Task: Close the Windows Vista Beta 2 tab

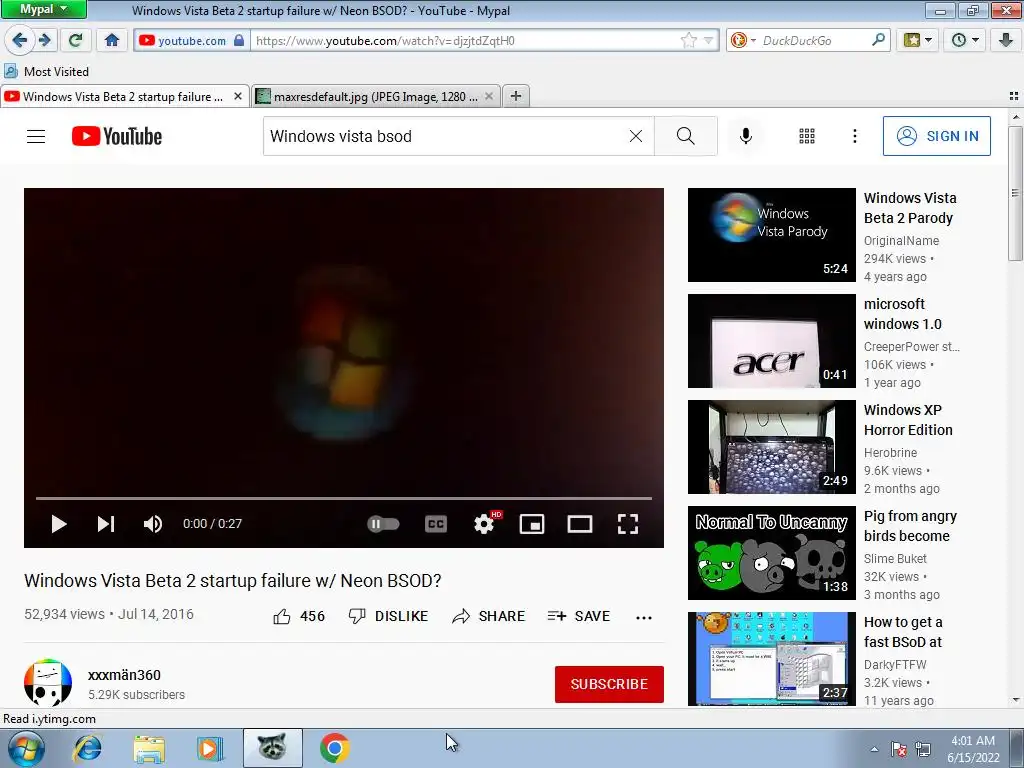Action: tap(238, 97)
